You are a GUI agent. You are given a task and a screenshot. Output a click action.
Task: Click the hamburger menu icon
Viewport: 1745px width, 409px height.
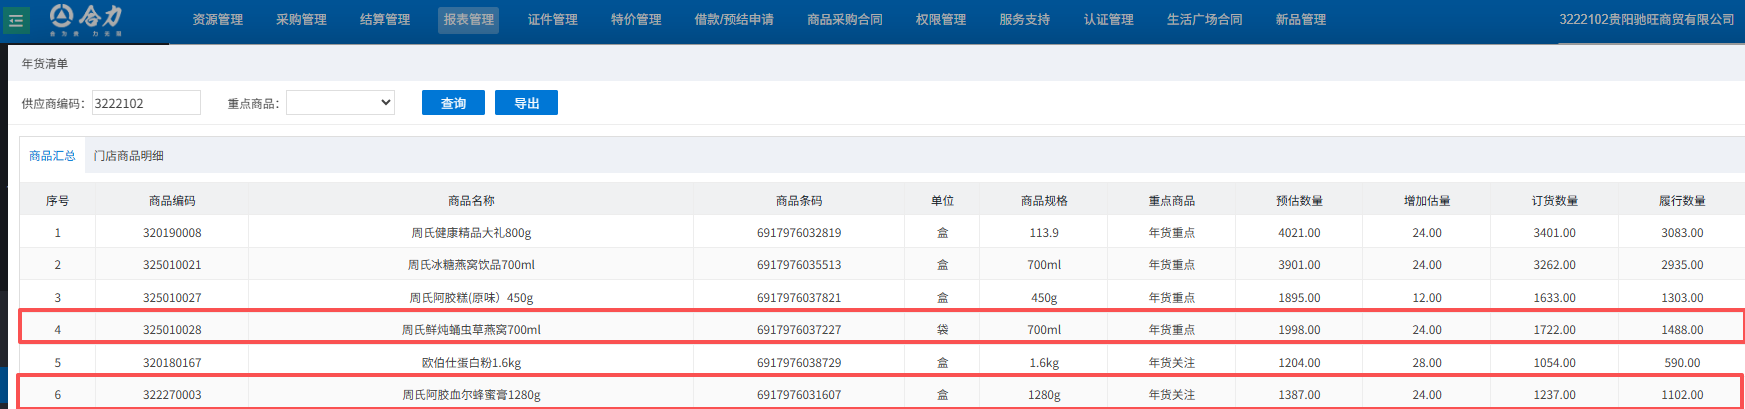click(16, 20)
